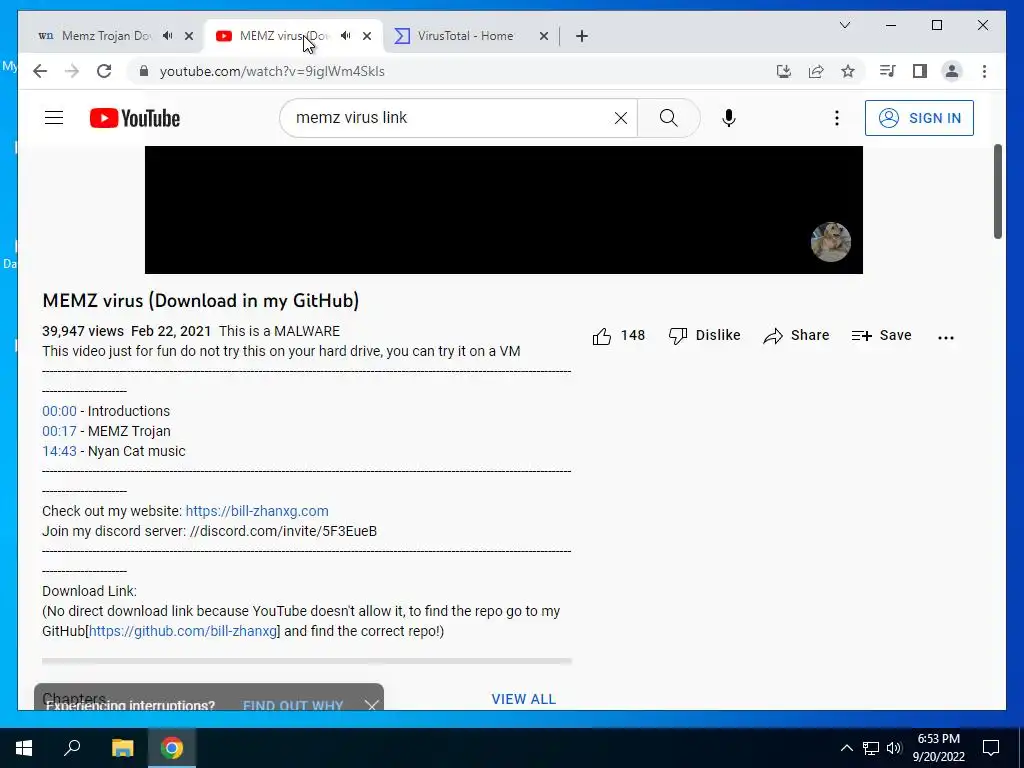Screen dimensions: 1024x768
Task: Go back to the previous page
Action: click(40, 71)
